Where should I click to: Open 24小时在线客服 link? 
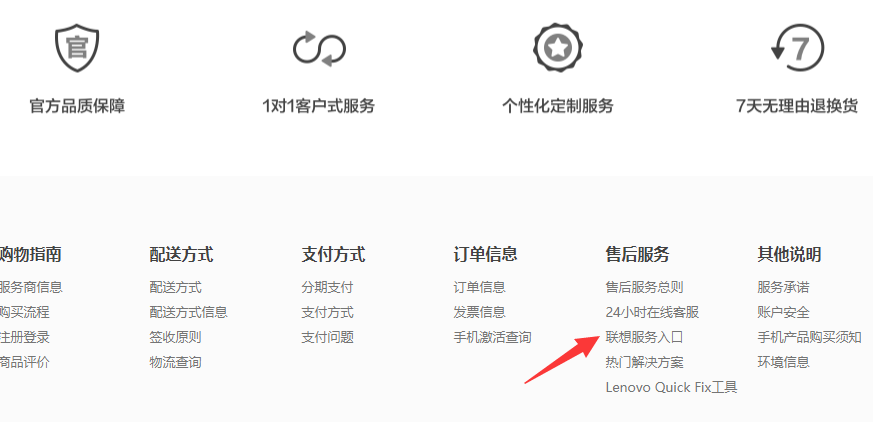[x=651, y=312]
